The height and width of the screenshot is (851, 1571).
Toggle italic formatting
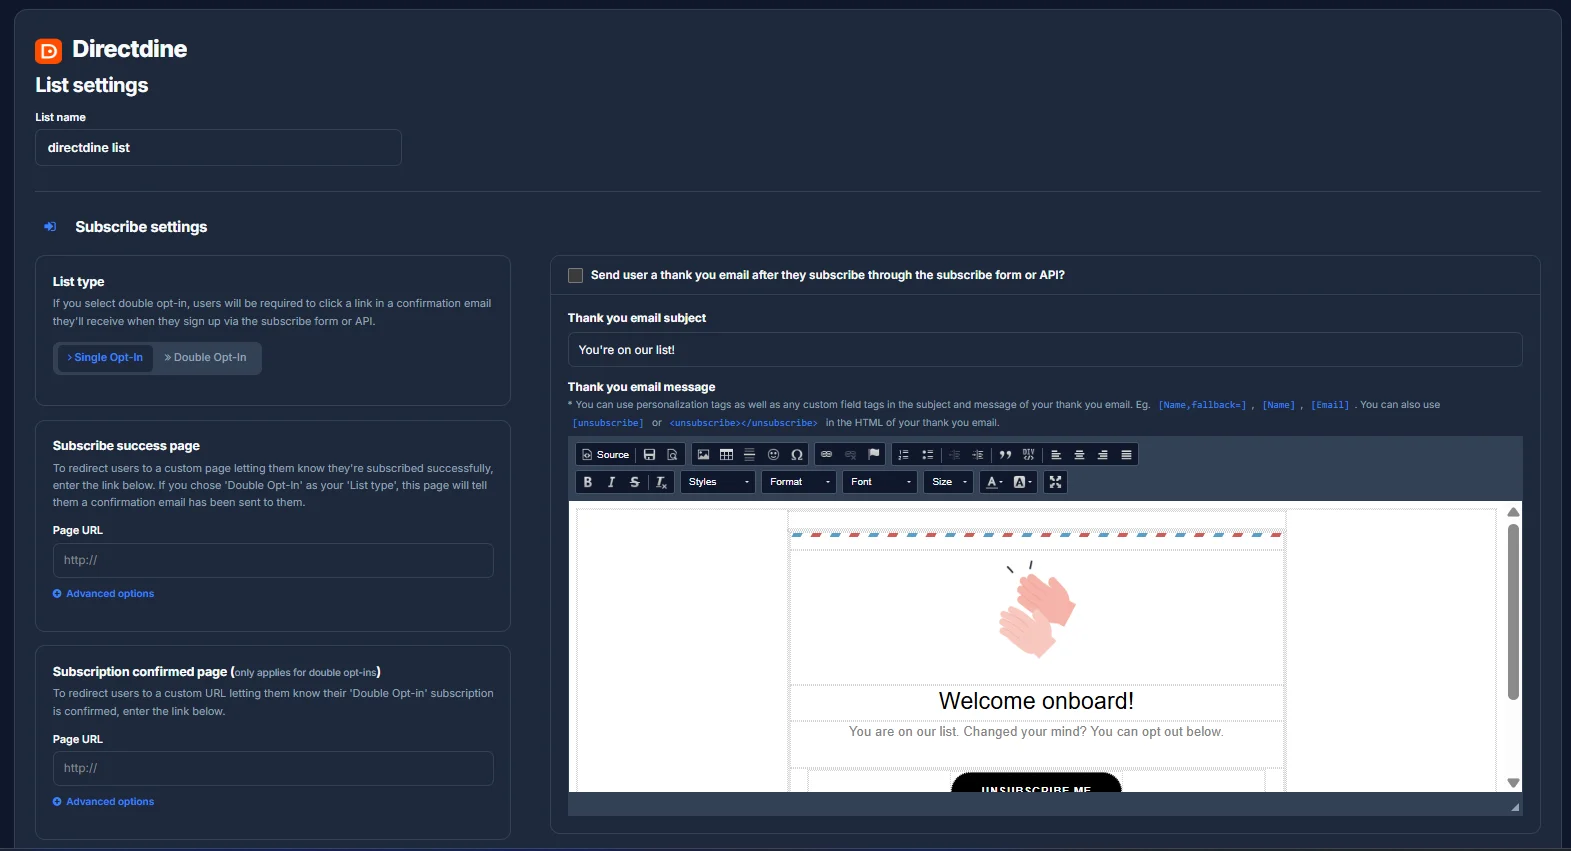611,482
